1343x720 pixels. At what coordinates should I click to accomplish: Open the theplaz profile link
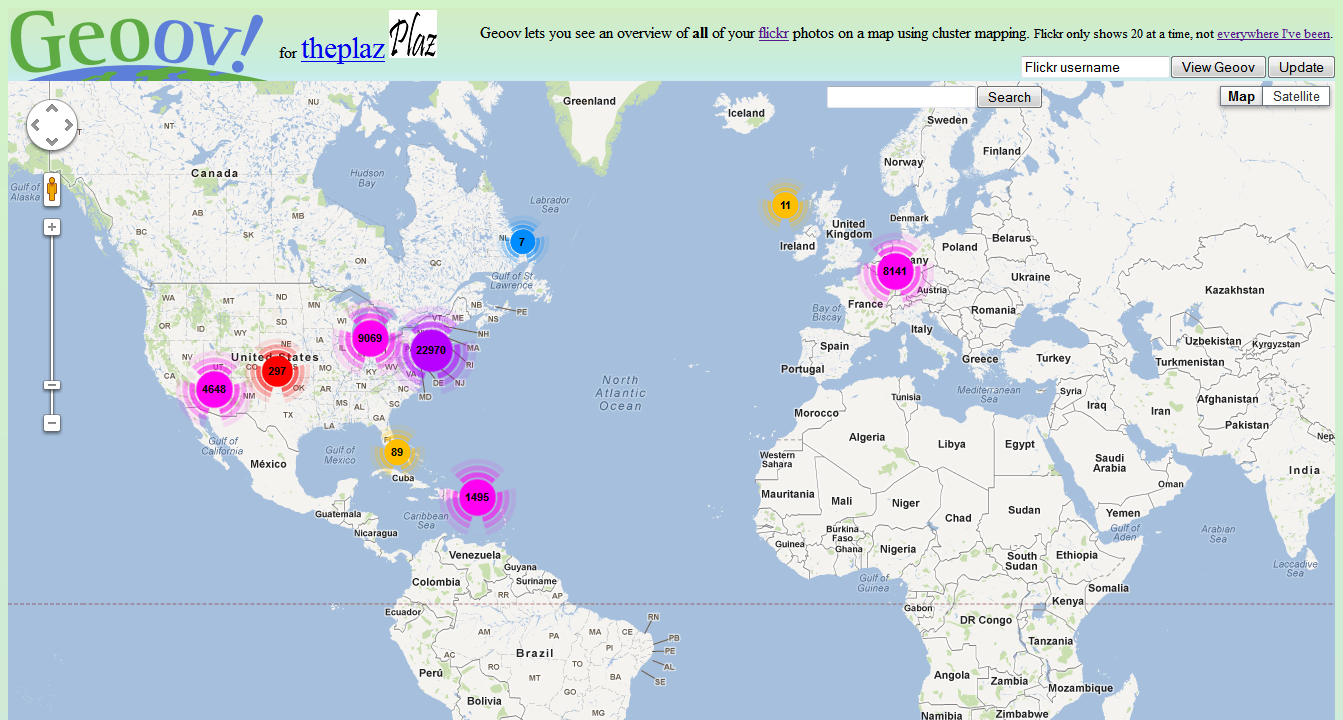343,49
